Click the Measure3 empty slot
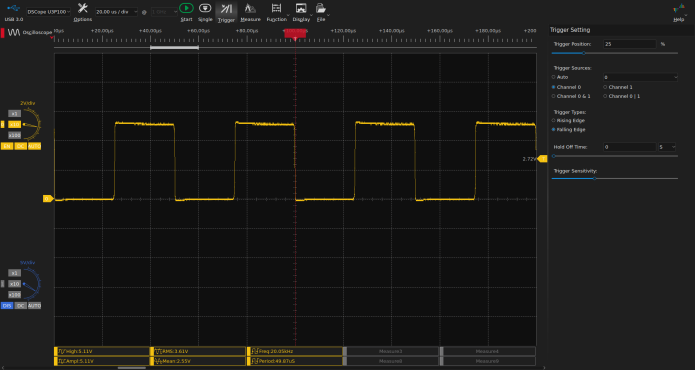 coord(391,351)
